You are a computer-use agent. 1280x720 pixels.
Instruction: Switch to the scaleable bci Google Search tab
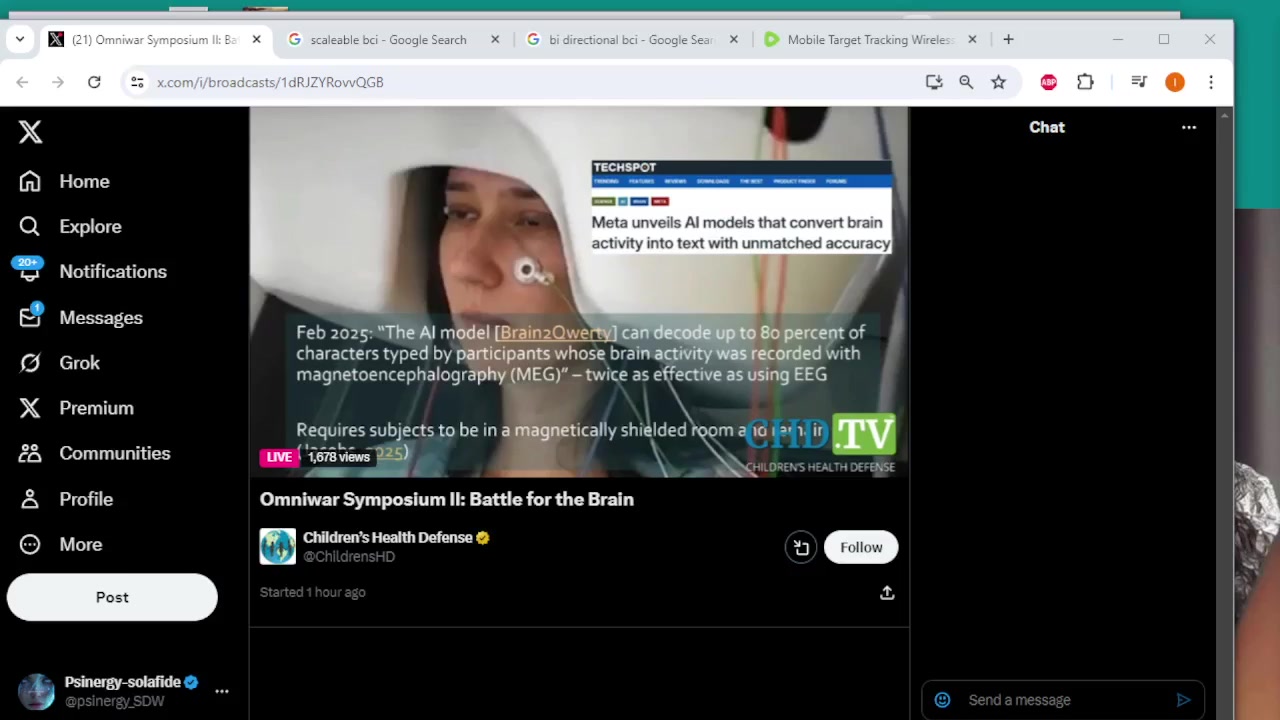tap(387, 40)
